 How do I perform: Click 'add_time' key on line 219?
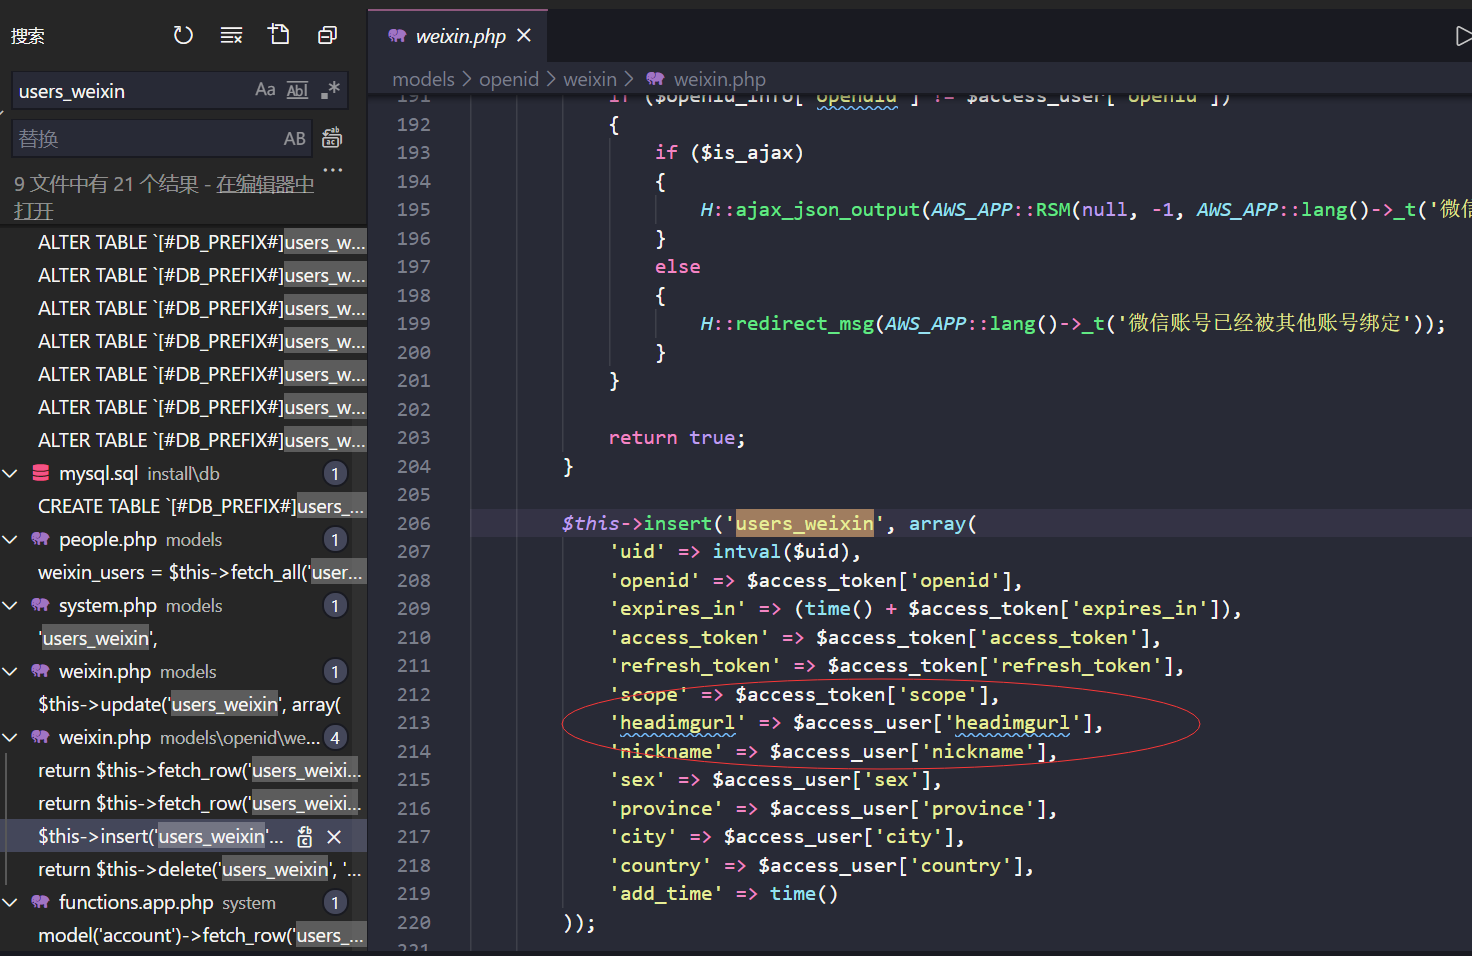point(665,893)
